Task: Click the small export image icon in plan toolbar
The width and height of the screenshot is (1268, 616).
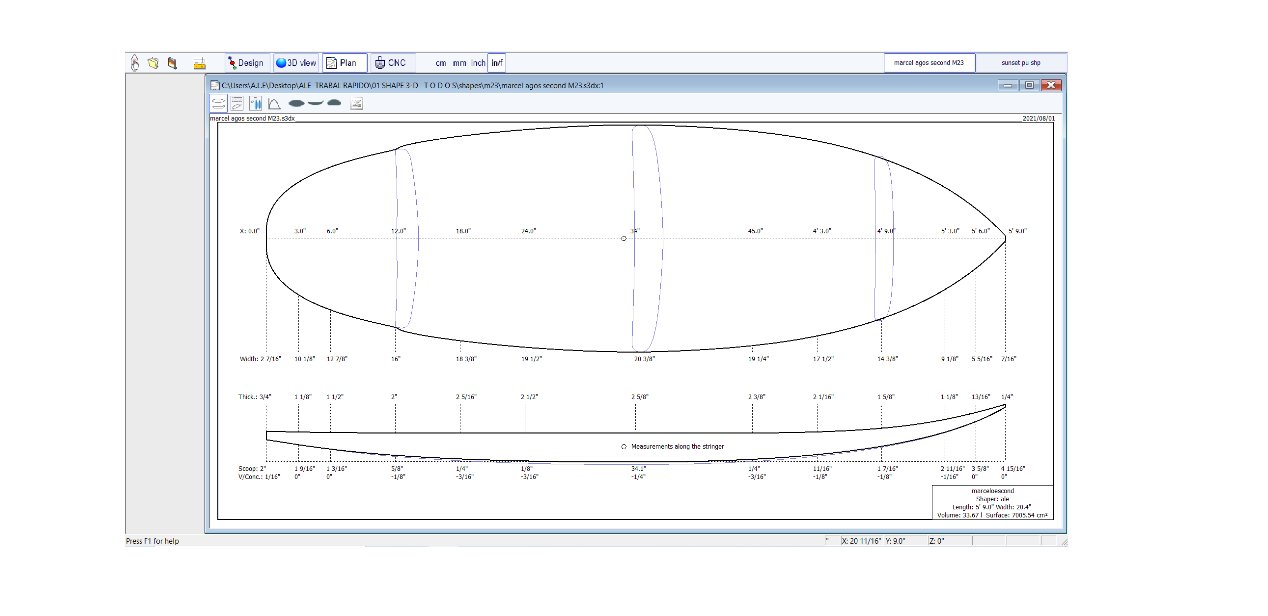Action: click(x=356, y=102)
